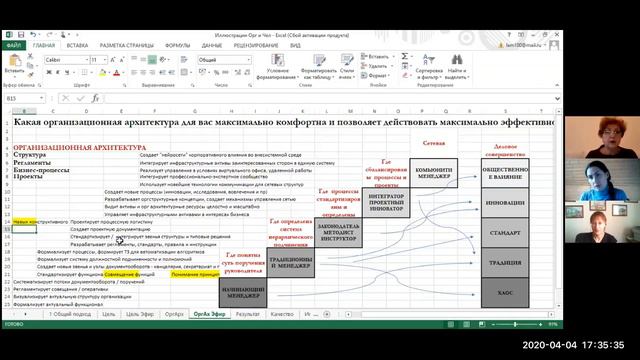Open the number format Общий dropdown
Screen dimensions: 640x360
pyautogui.click(x=249, y=60)
